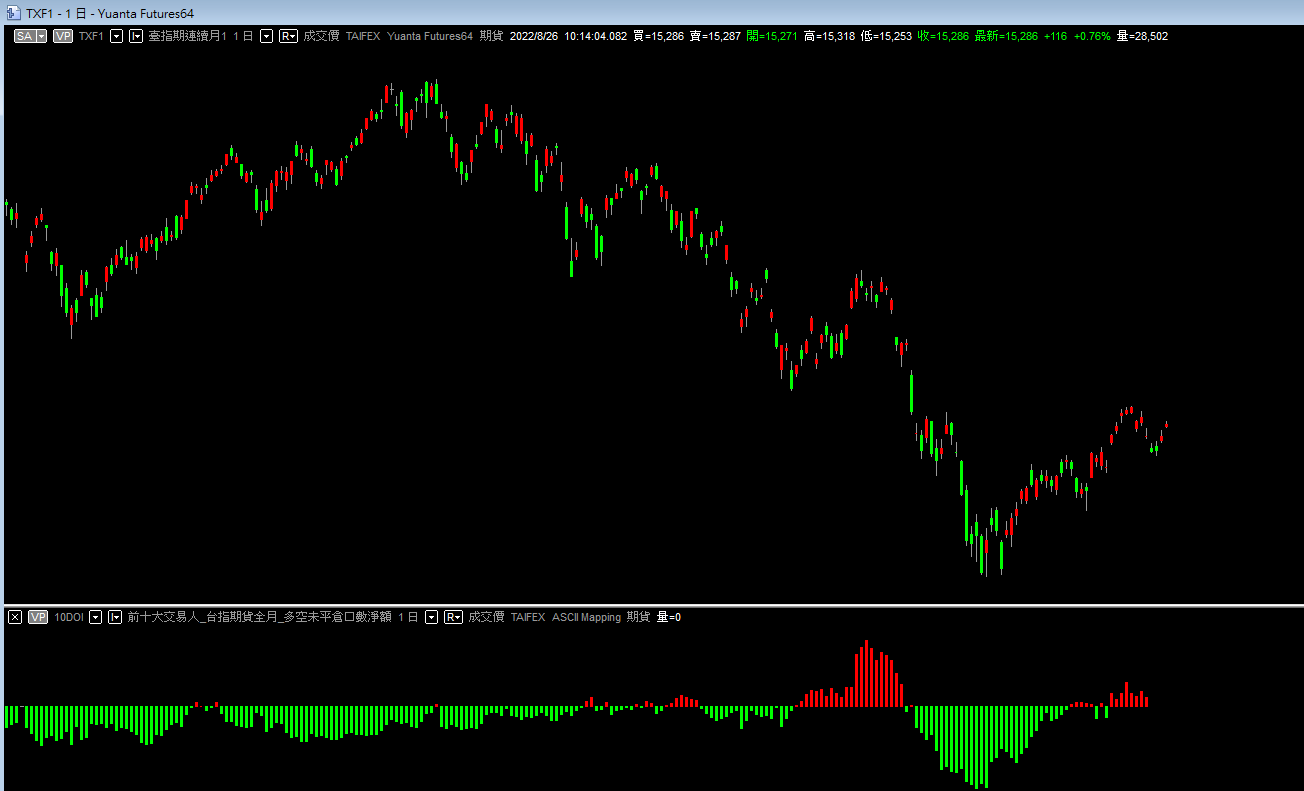Viewport: 1304px width, 791px height.
Task: Close the 10DOI sub-chart with X button
Action: pos(15,617)
